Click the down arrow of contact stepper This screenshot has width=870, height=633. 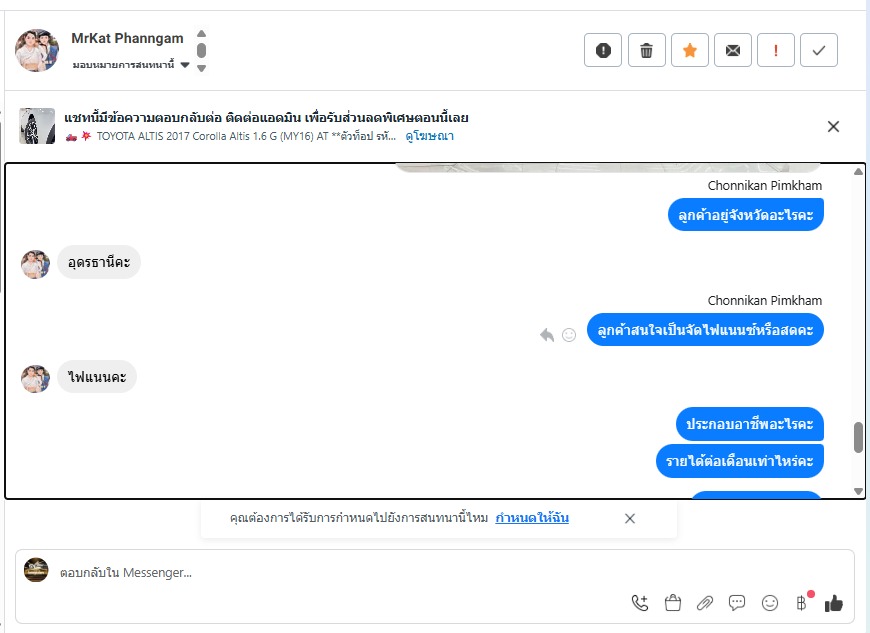(202, 69)
